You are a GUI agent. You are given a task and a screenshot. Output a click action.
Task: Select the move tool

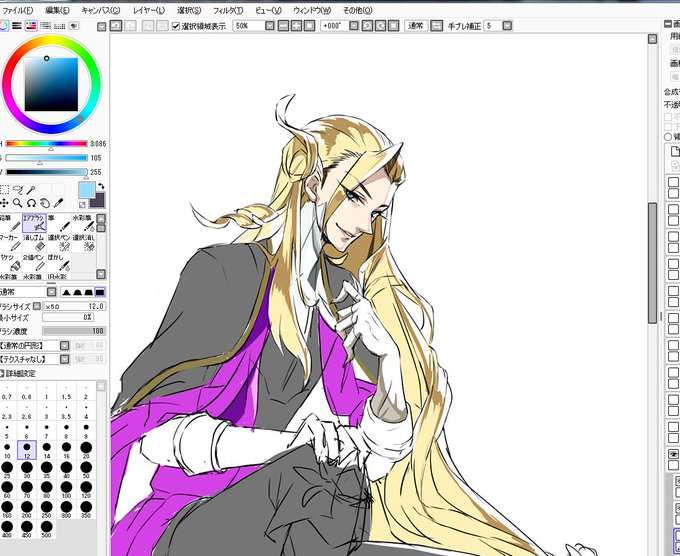[4, 203]
